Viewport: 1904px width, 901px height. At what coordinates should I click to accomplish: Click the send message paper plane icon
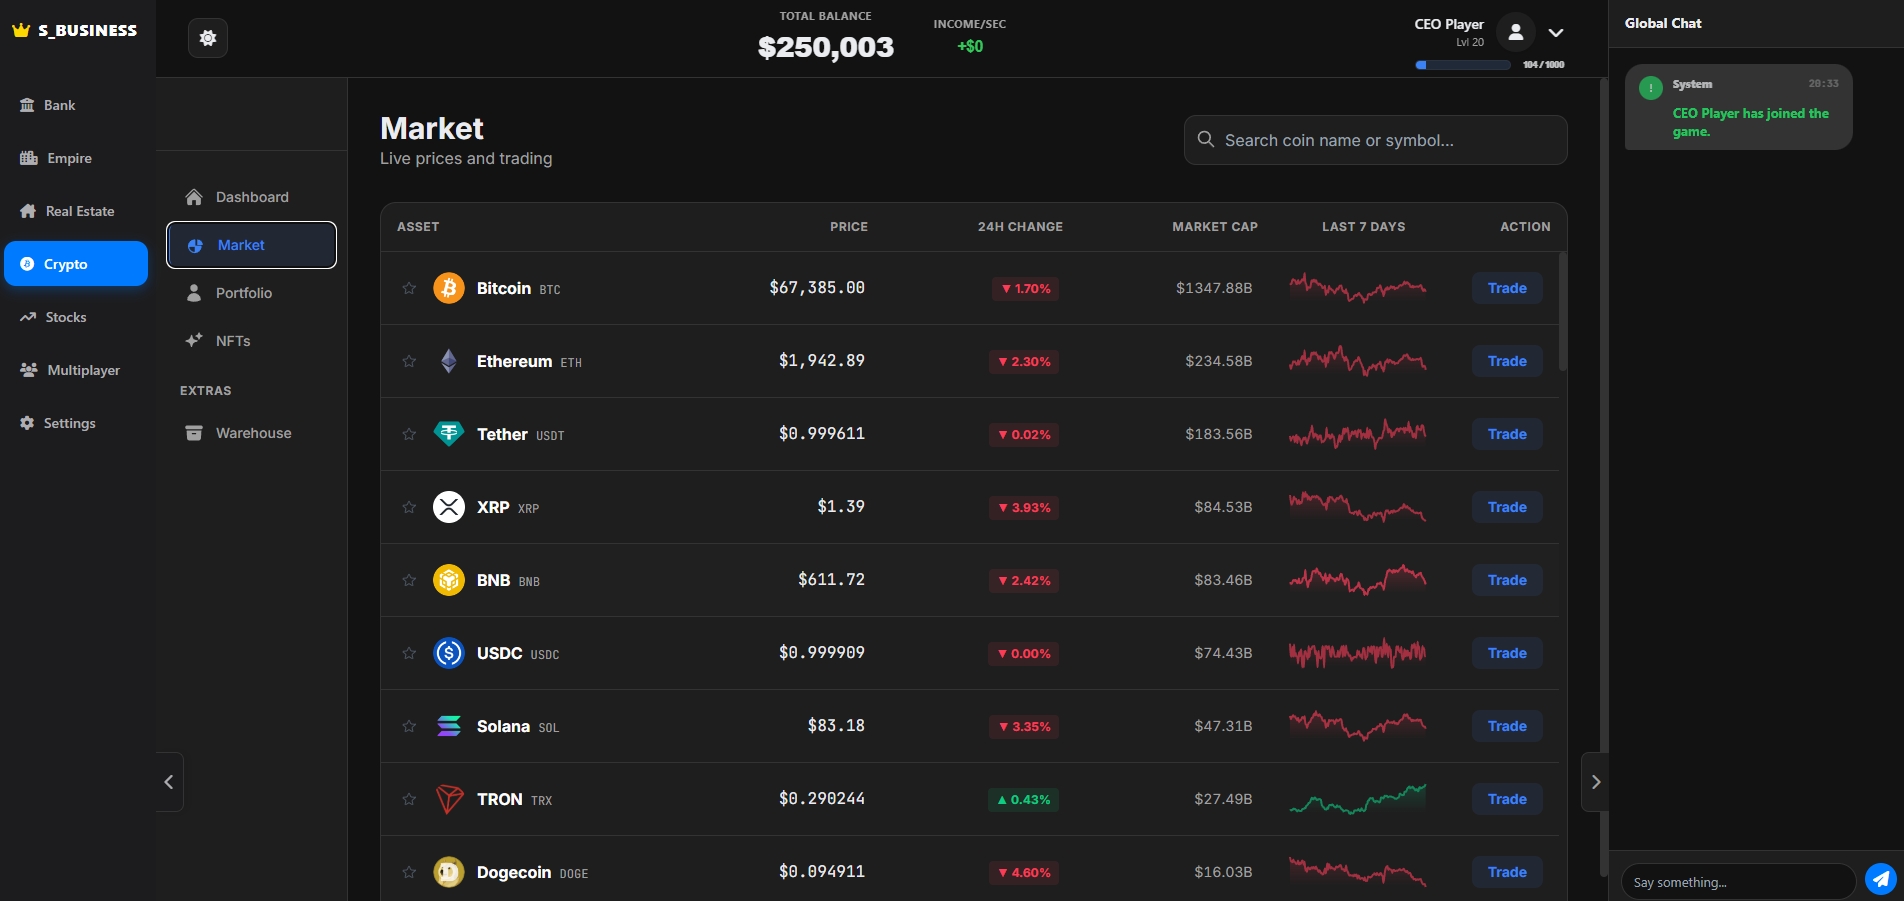(x=1880, y=879)
